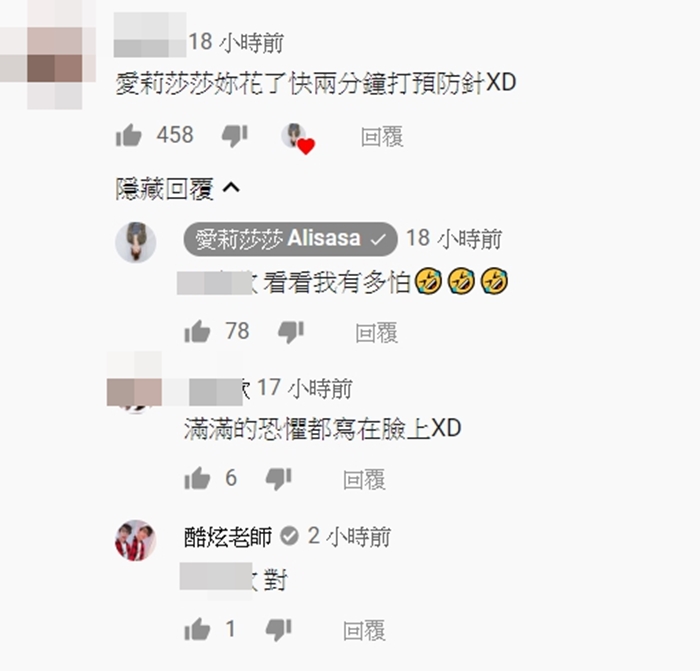The width and height of the screenshot is (700, 671).
Task: Like 酷炫老師's reply
Action: click(197, 629)
